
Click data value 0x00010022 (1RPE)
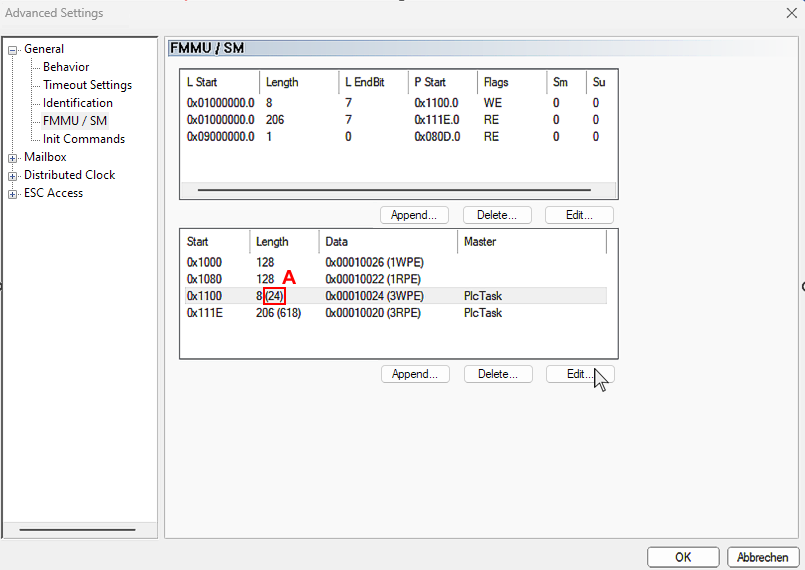coord(373,279)
